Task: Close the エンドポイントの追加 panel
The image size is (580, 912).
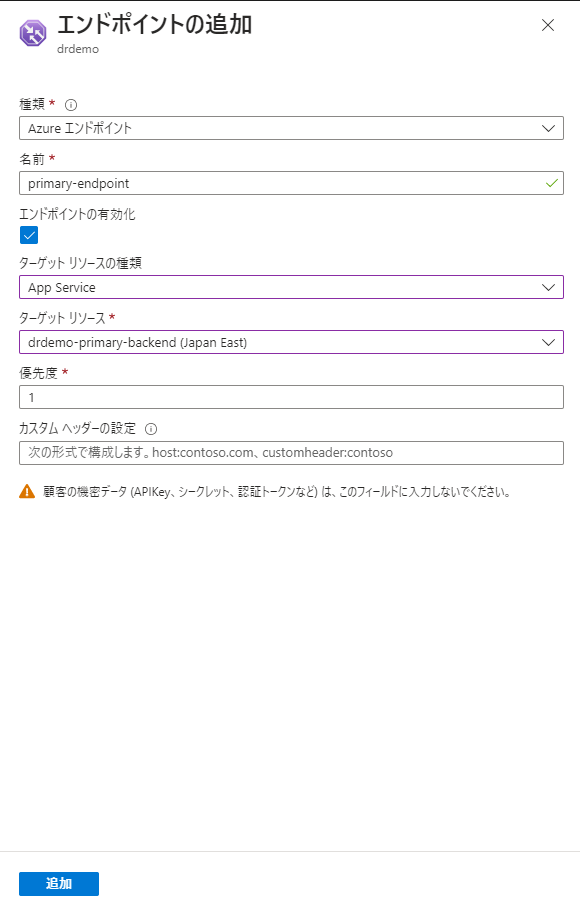Action: click(547, 25)
